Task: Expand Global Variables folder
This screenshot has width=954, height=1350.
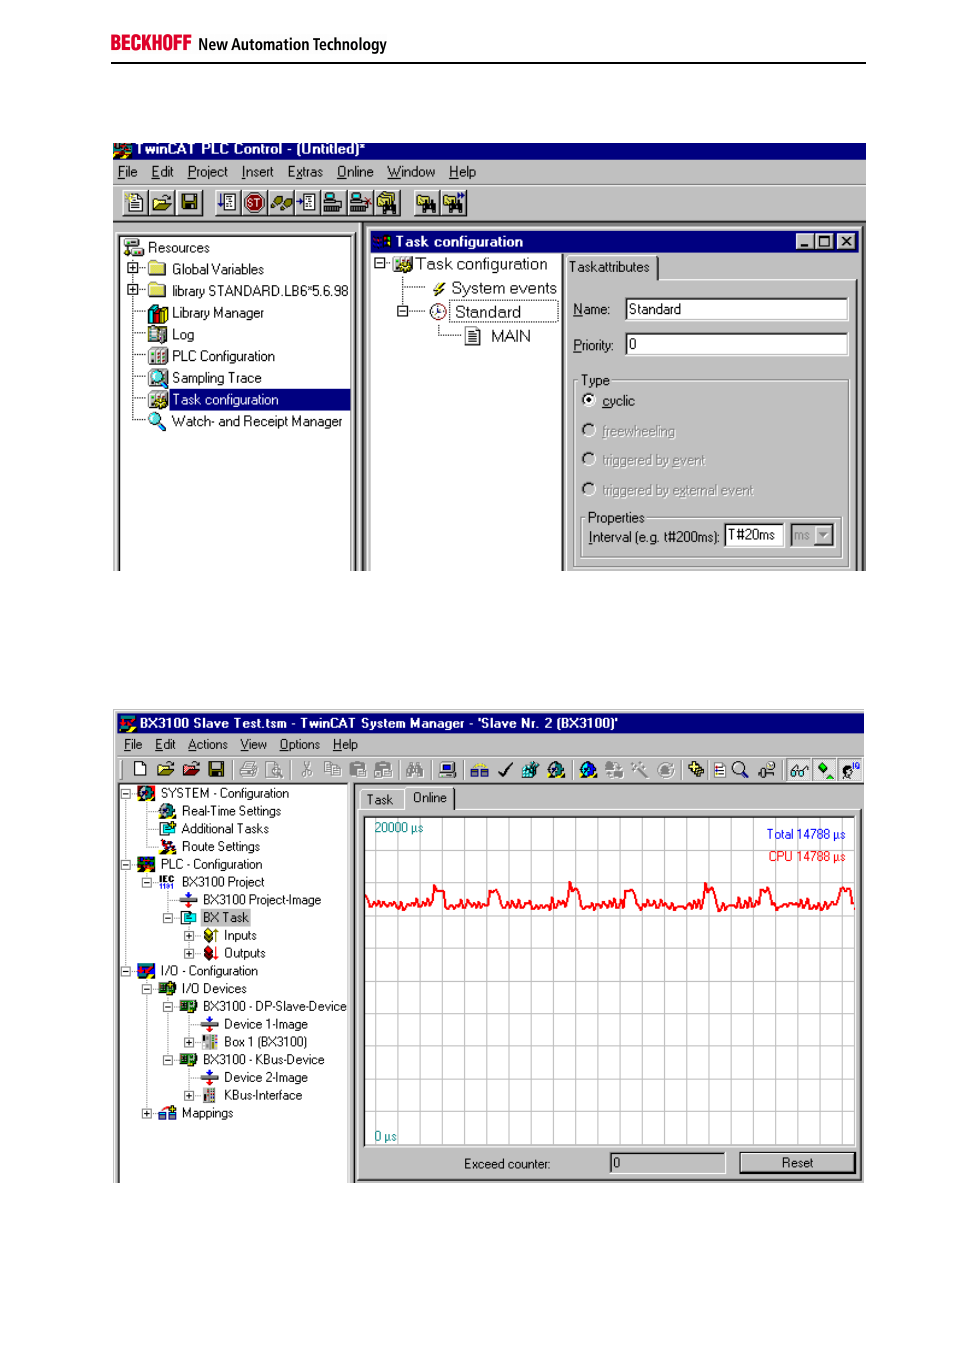Action: (x=133, y=268)
